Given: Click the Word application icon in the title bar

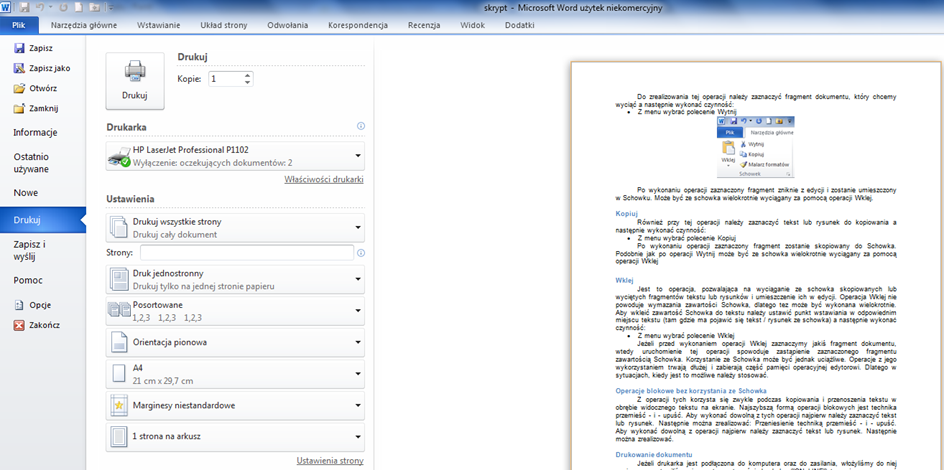Looking at the screenshot, I should point(6,8).
